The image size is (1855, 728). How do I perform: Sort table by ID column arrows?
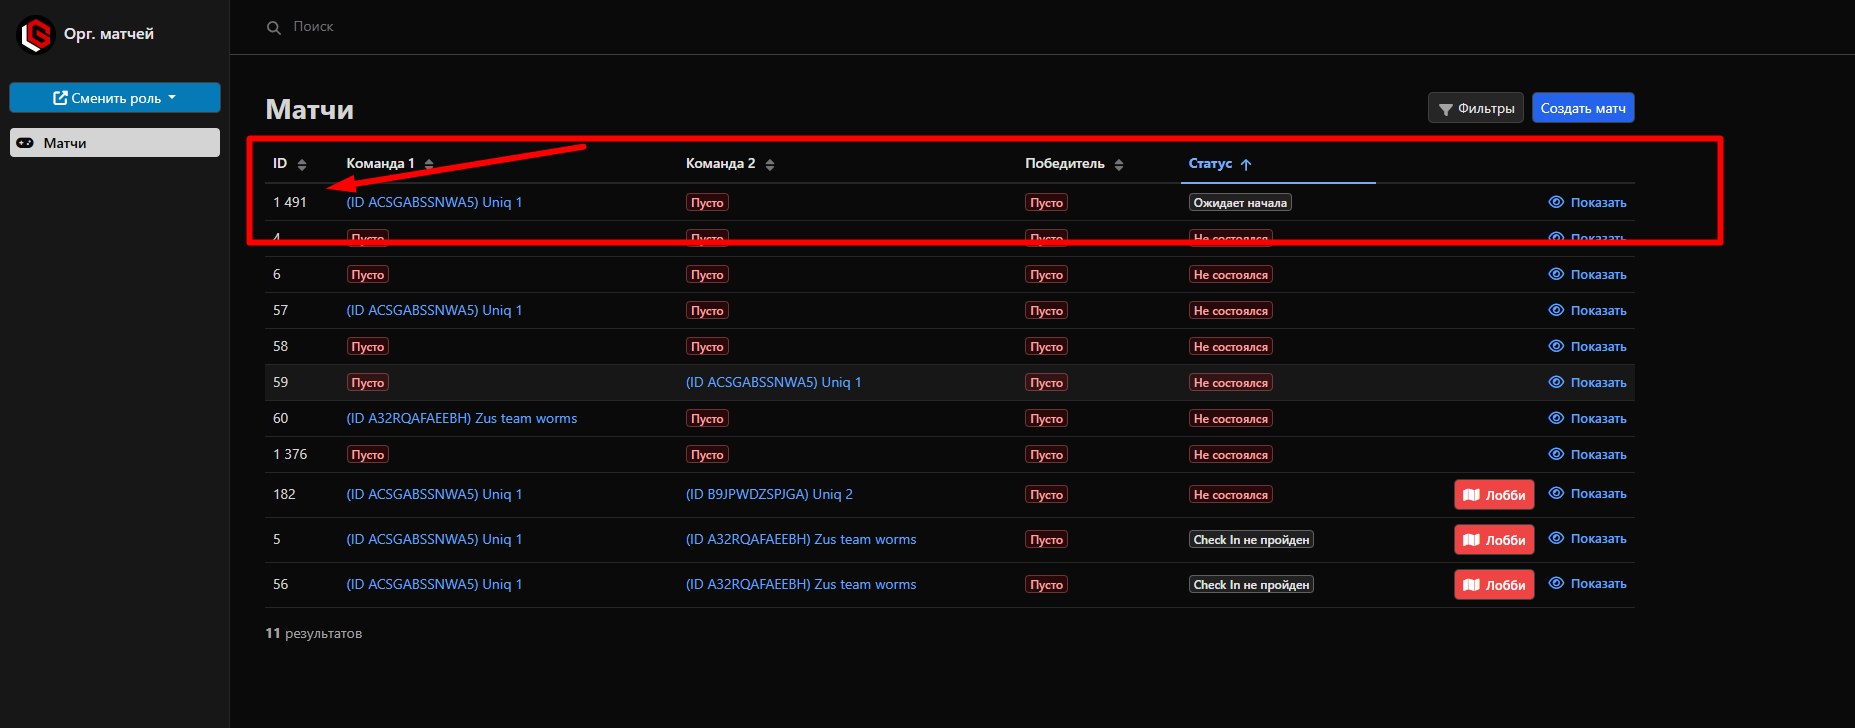302,164
